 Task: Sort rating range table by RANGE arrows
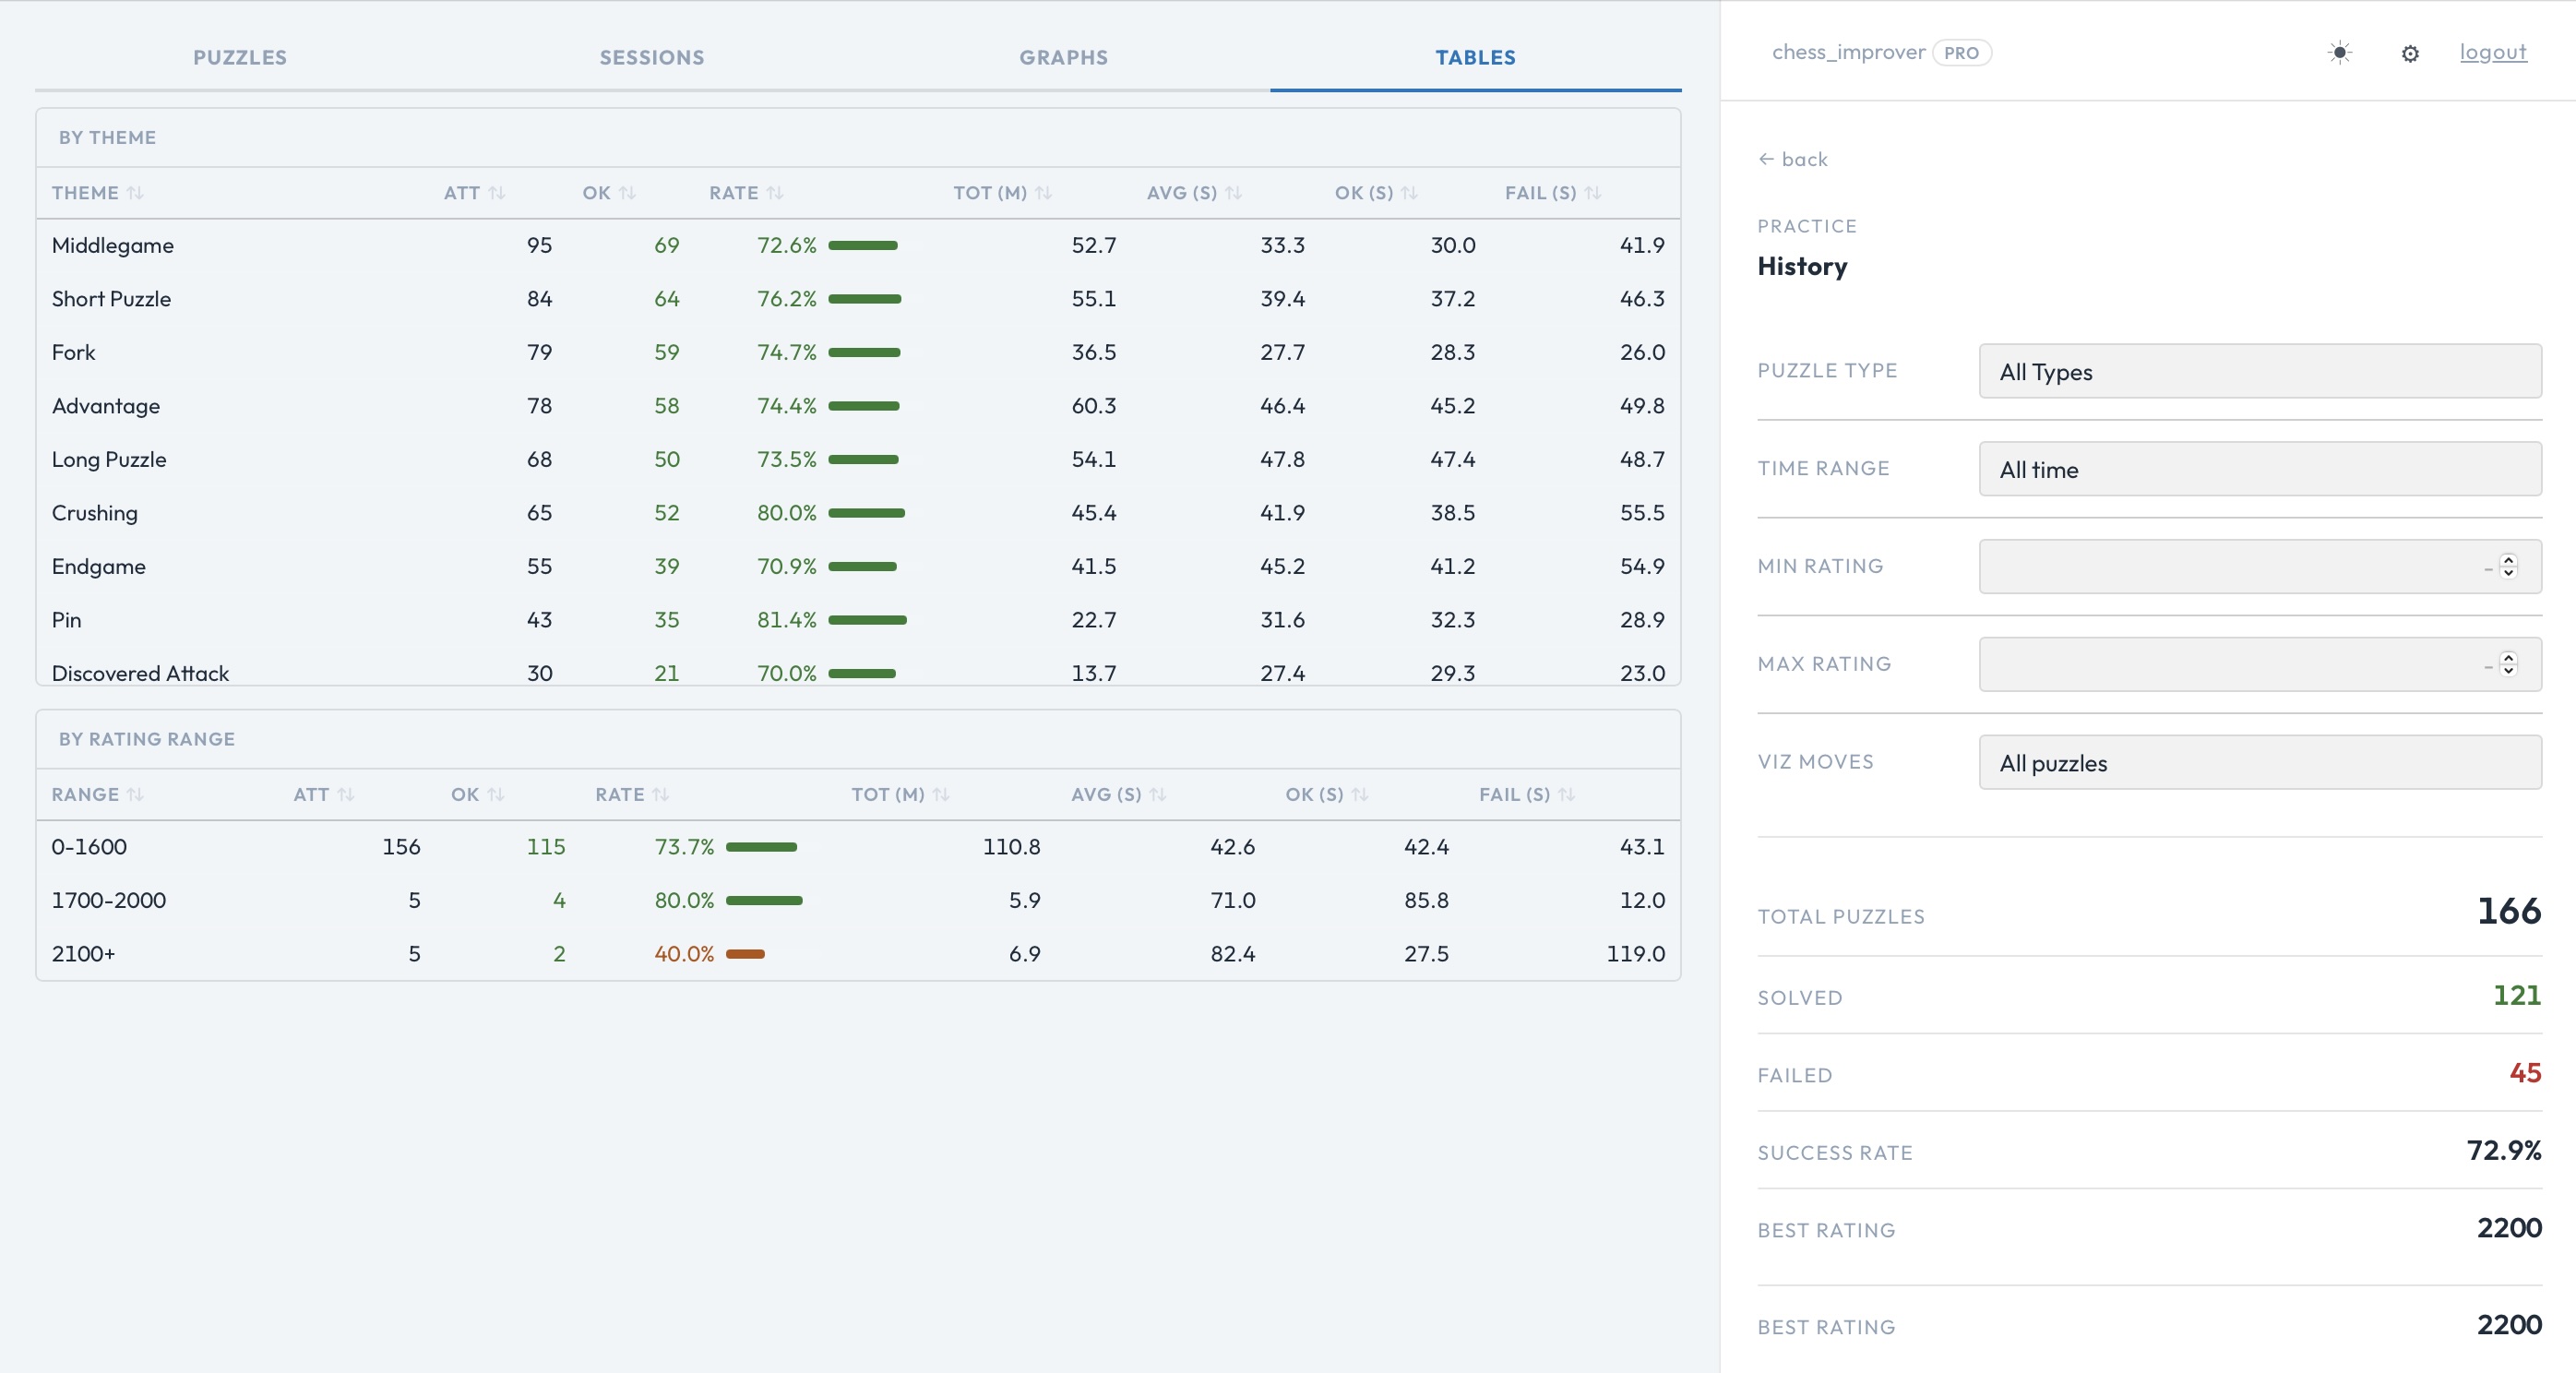135,795
